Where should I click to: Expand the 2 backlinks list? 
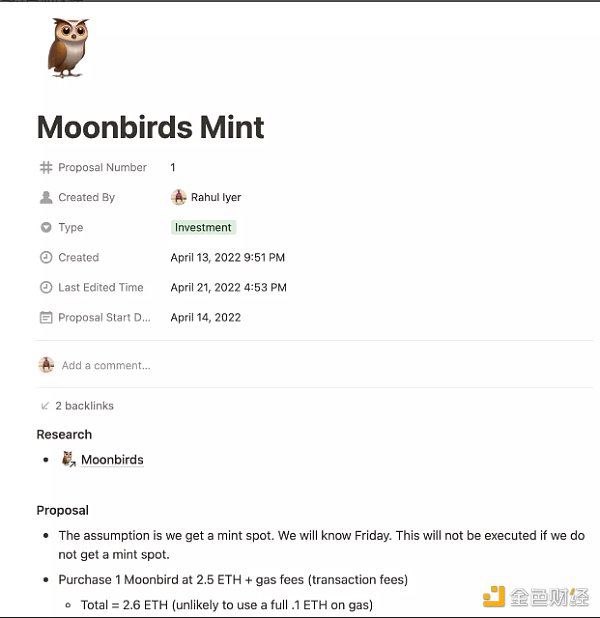coord(84,406)
